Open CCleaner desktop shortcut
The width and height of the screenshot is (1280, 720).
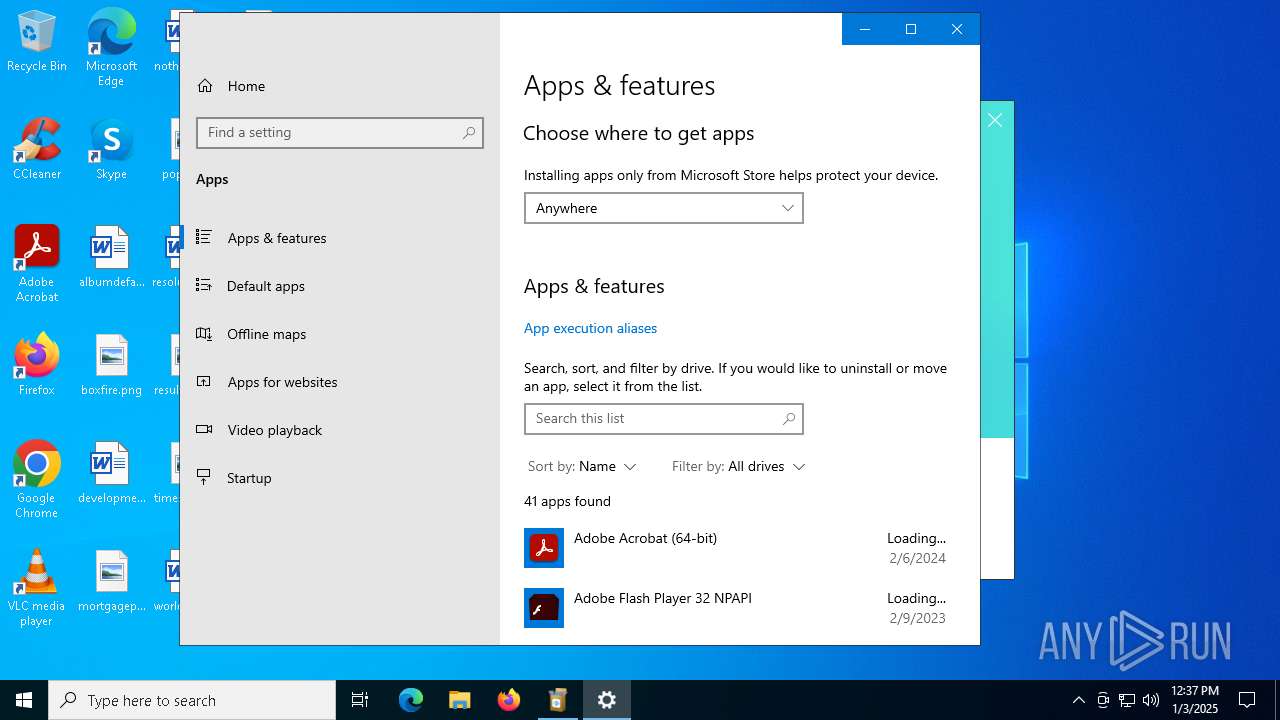point(37,149)
